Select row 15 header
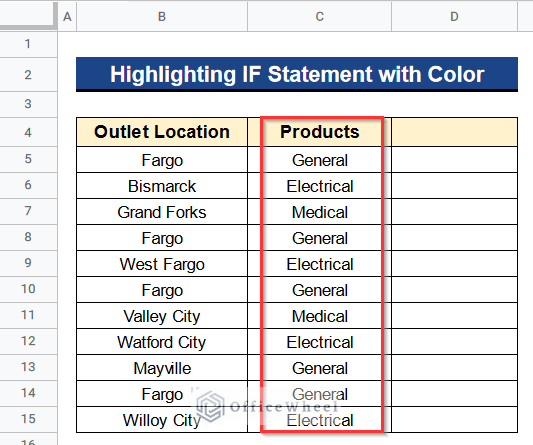 28,420
